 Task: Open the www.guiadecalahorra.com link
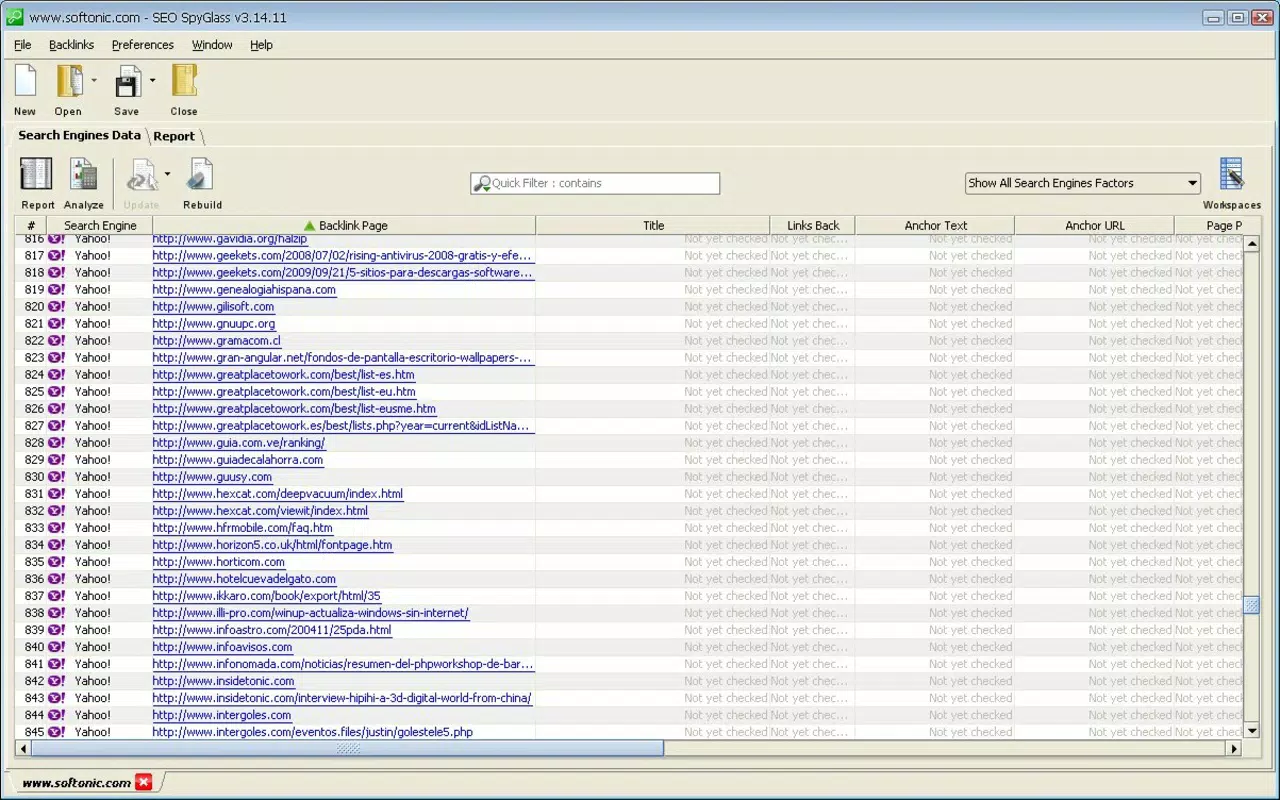237,459
